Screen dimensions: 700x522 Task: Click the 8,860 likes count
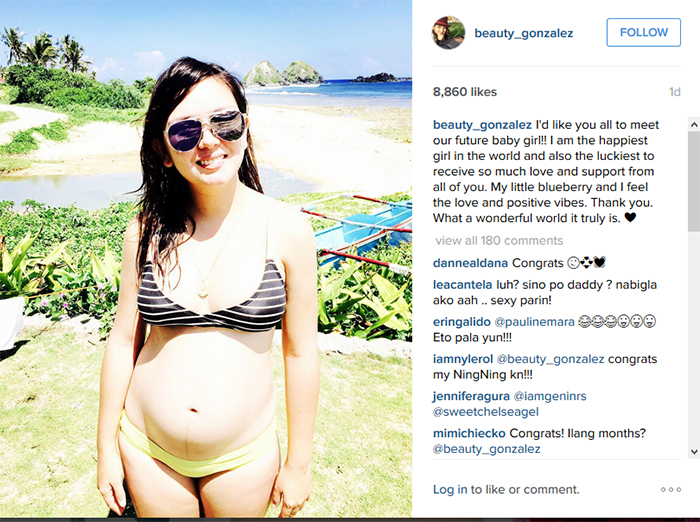(465, 92)
